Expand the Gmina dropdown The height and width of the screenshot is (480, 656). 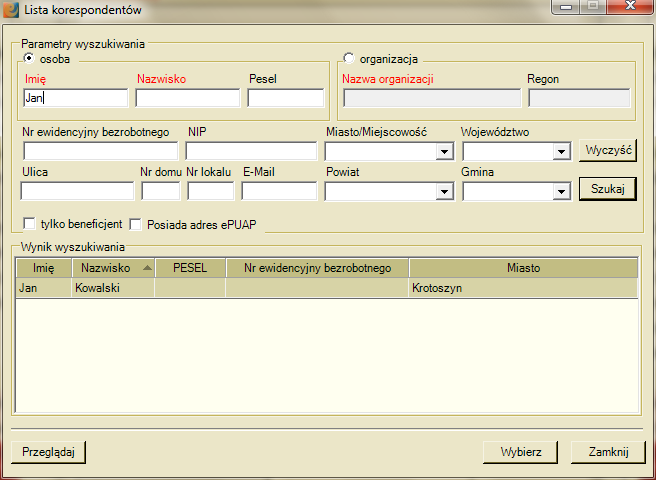(561, 192)
